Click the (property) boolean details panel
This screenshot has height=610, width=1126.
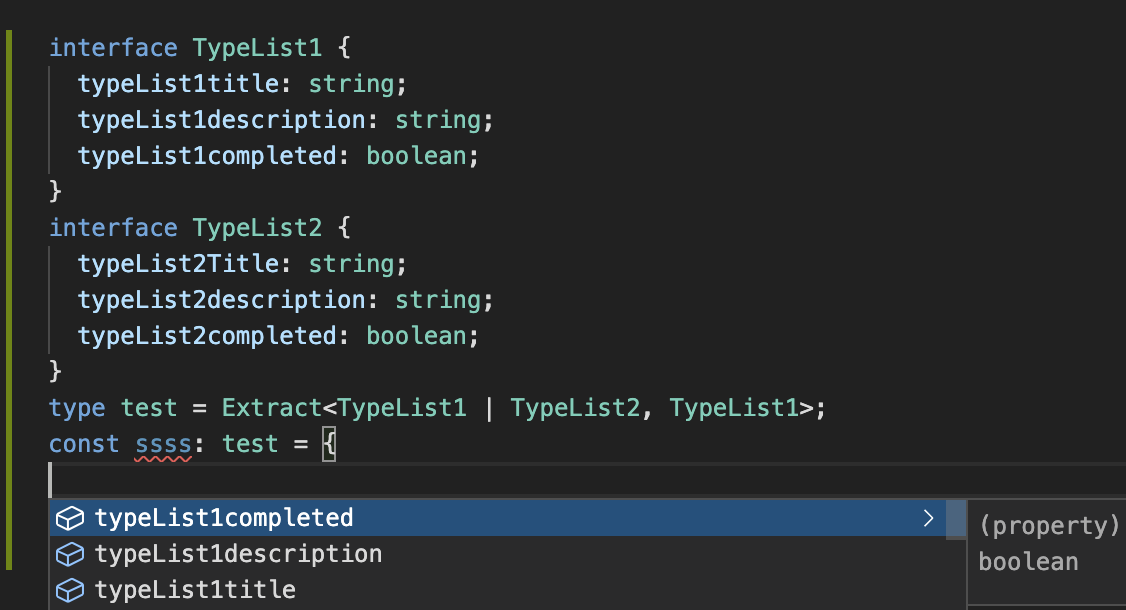pos(1048,544)
